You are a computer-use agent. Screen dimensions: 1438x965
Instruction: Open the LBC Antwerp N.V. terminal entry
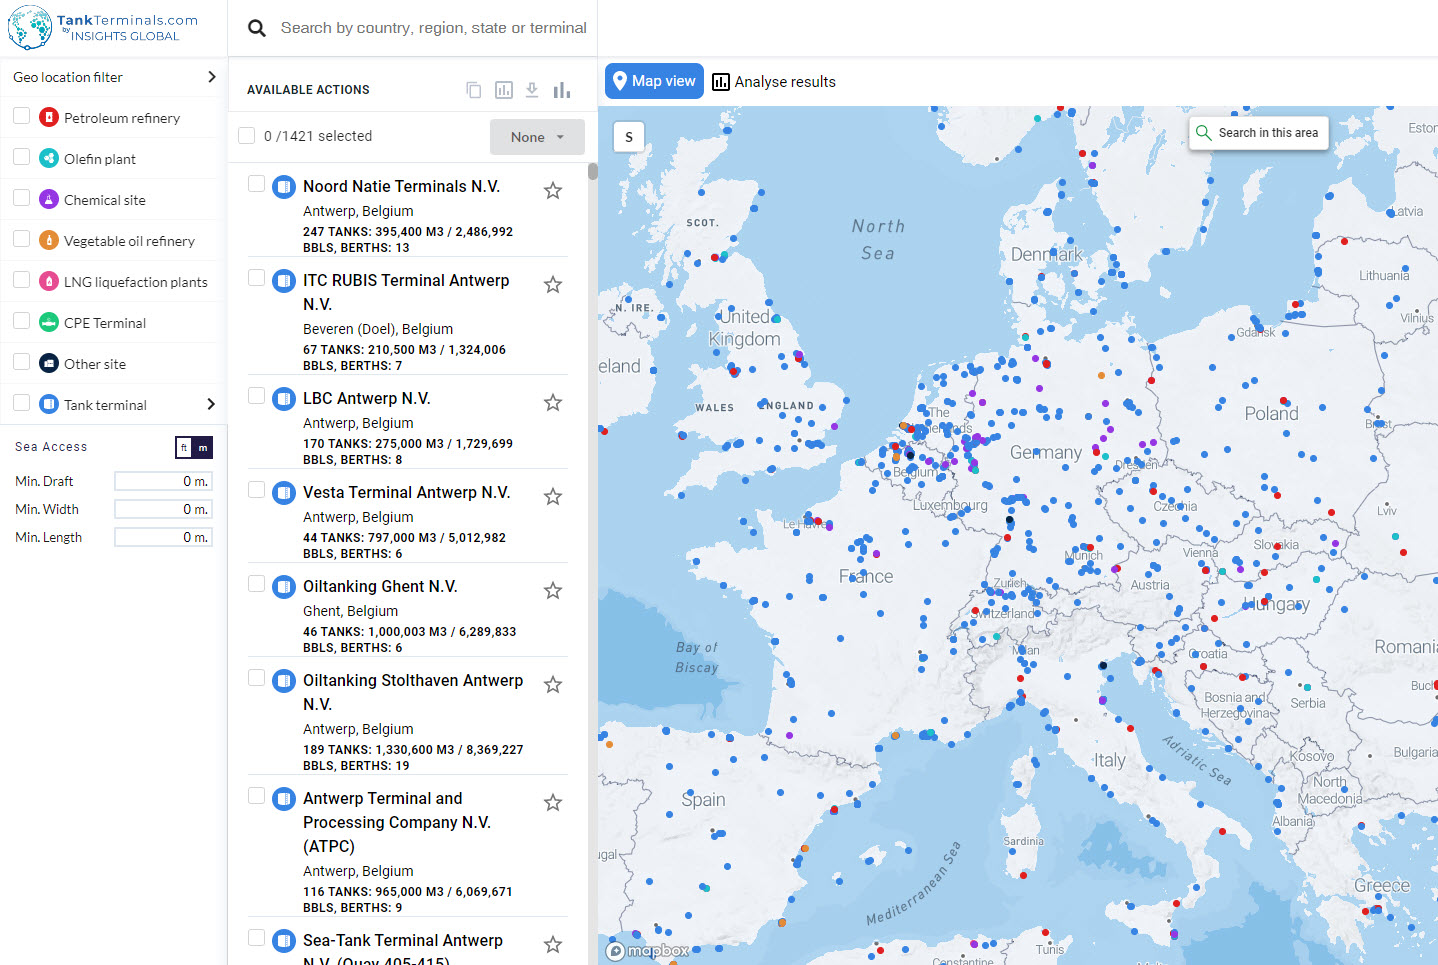pos(367,398)
